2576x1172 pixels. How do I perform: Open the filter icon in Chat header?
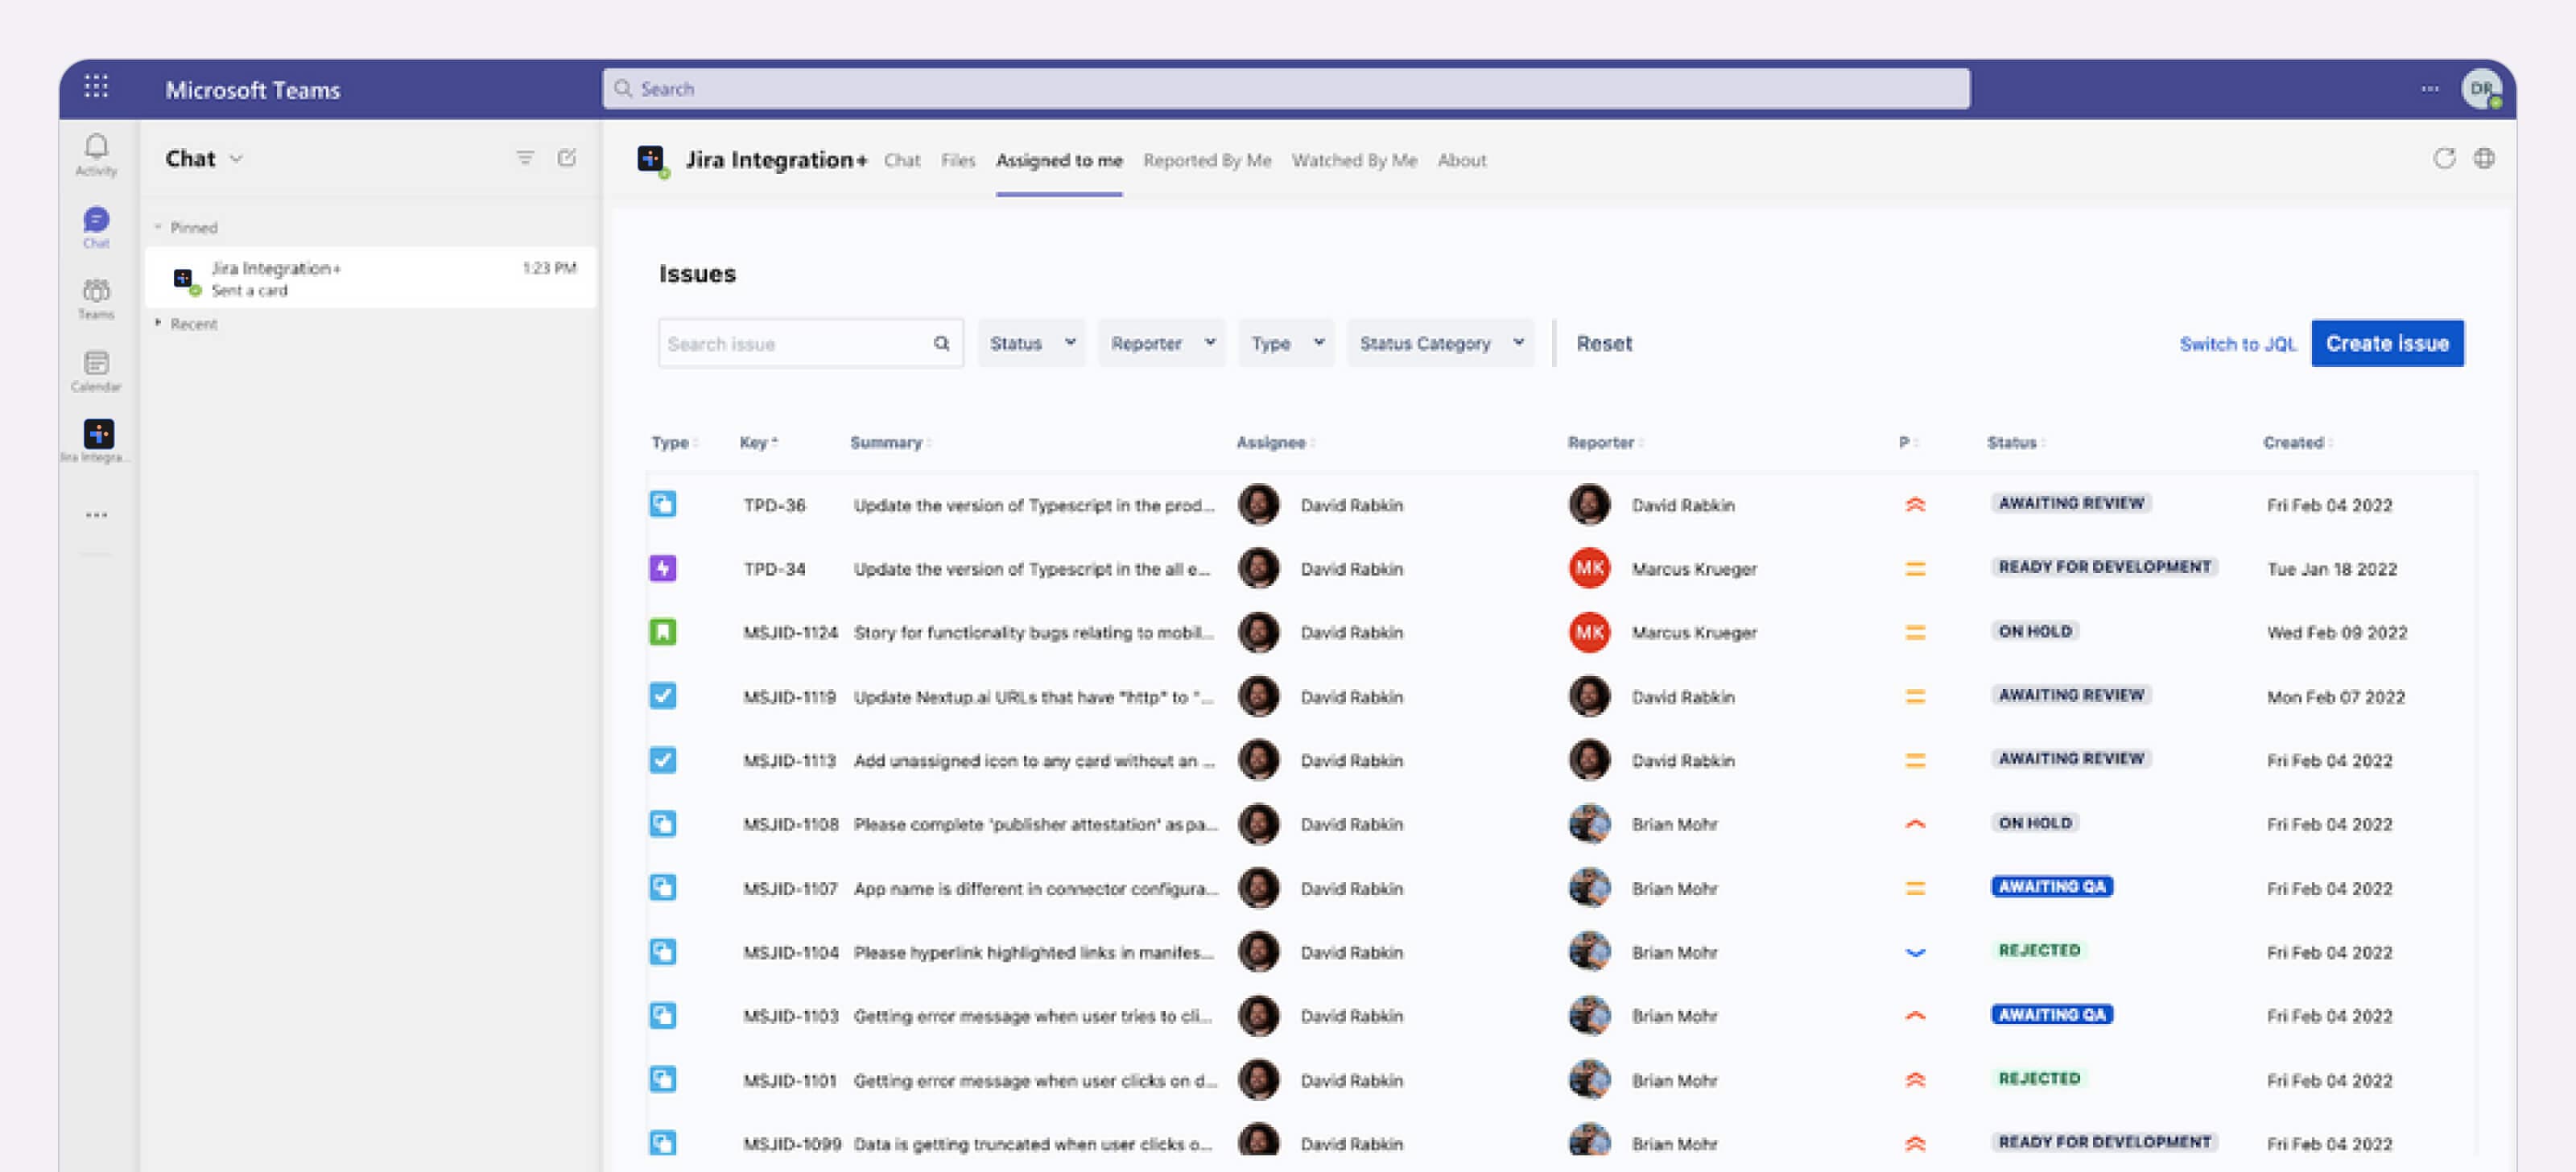point(524,158)
